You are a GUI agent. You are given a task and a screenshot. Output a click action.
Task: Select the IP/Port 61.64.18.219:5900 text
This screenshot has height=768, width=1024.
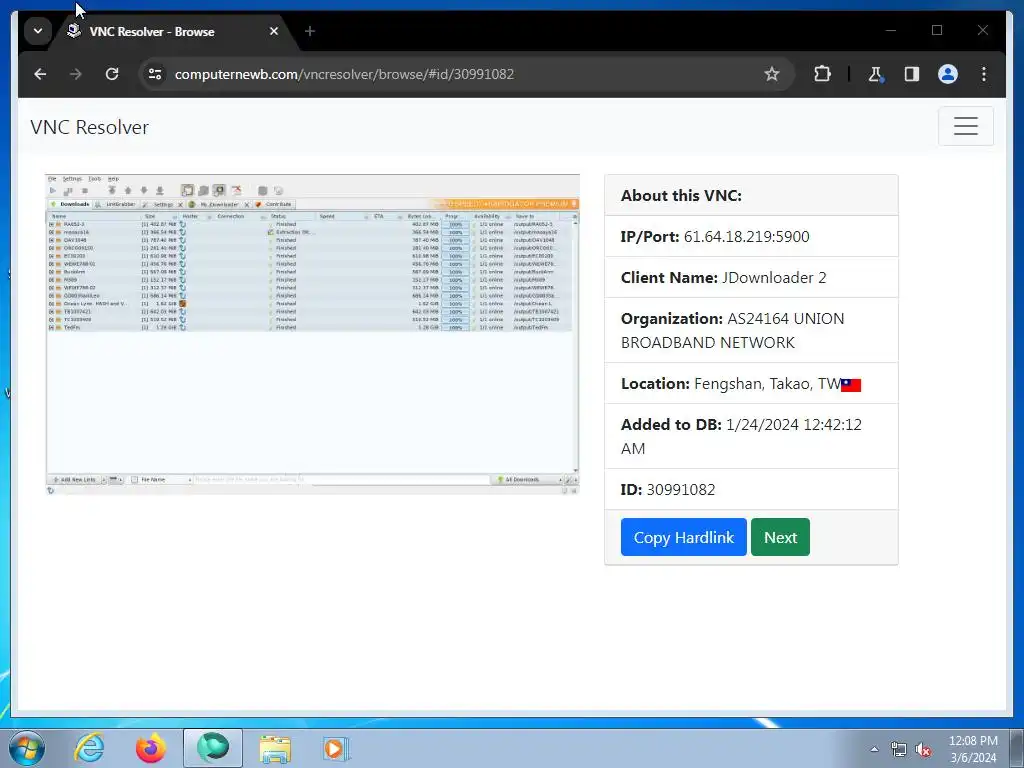tap(715, 236)
